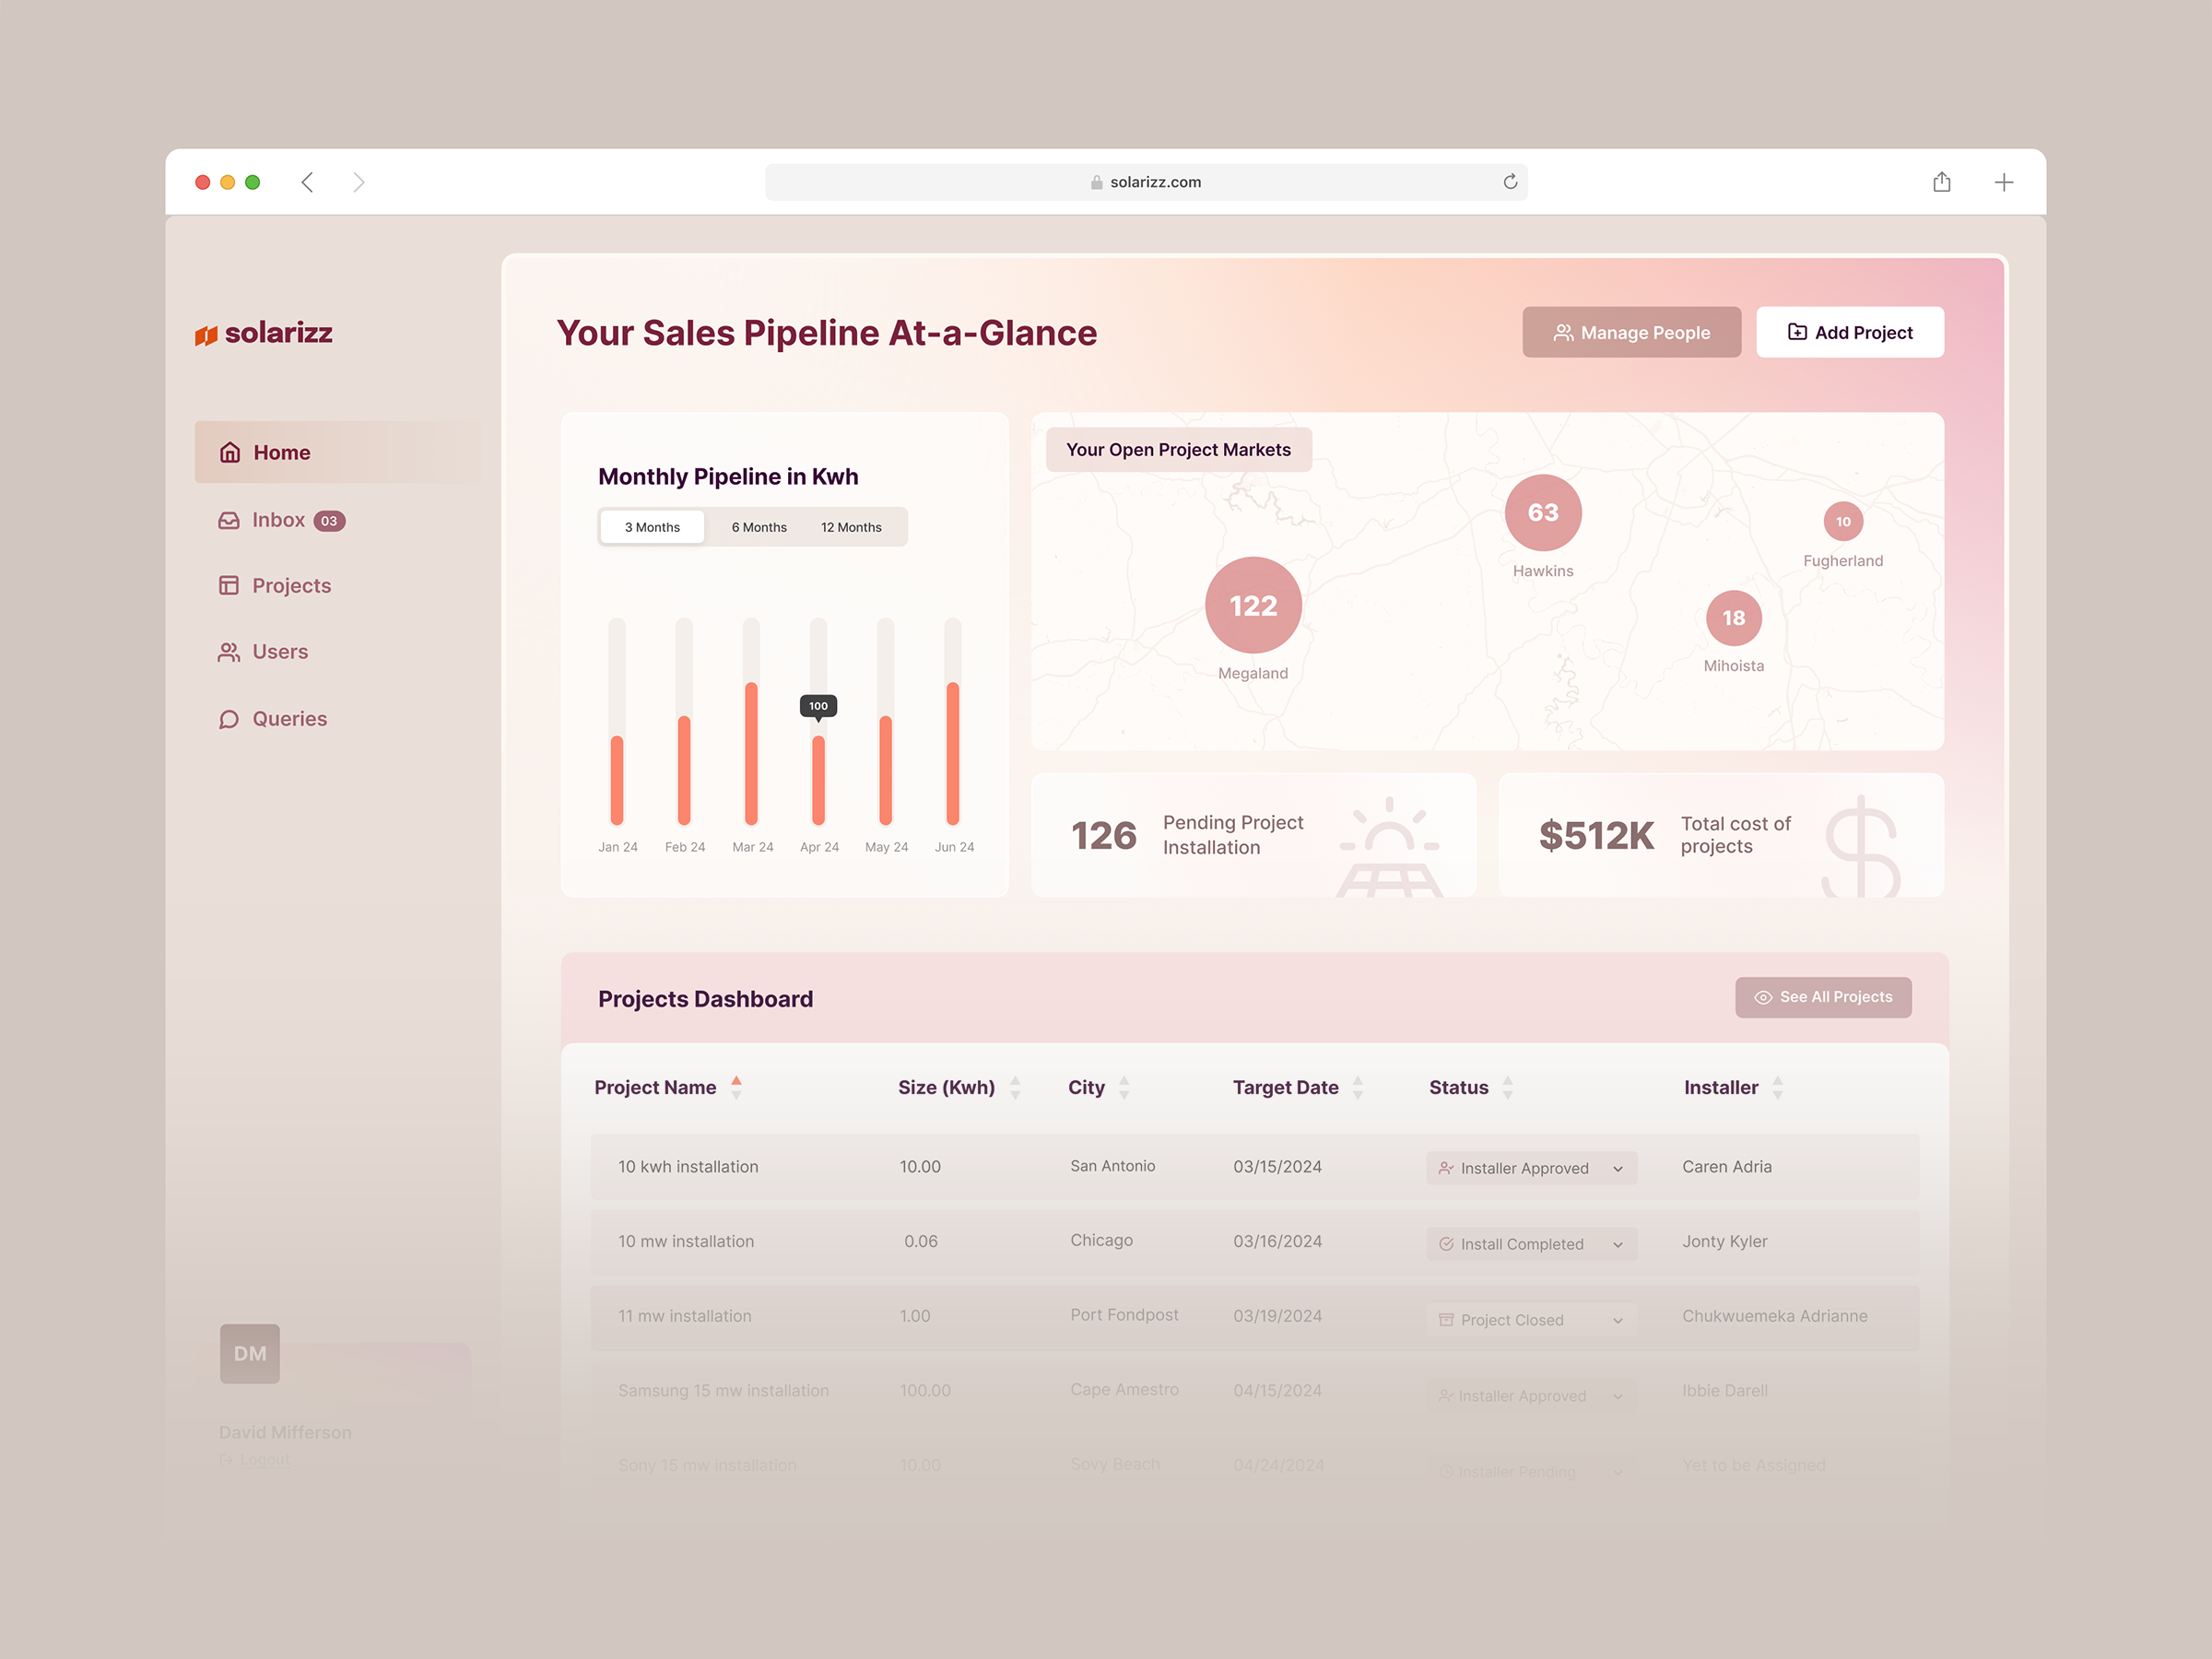2212x1659 pixels.
Task: Open the Inbox from the sidebar icon
Action: point(228,519)
